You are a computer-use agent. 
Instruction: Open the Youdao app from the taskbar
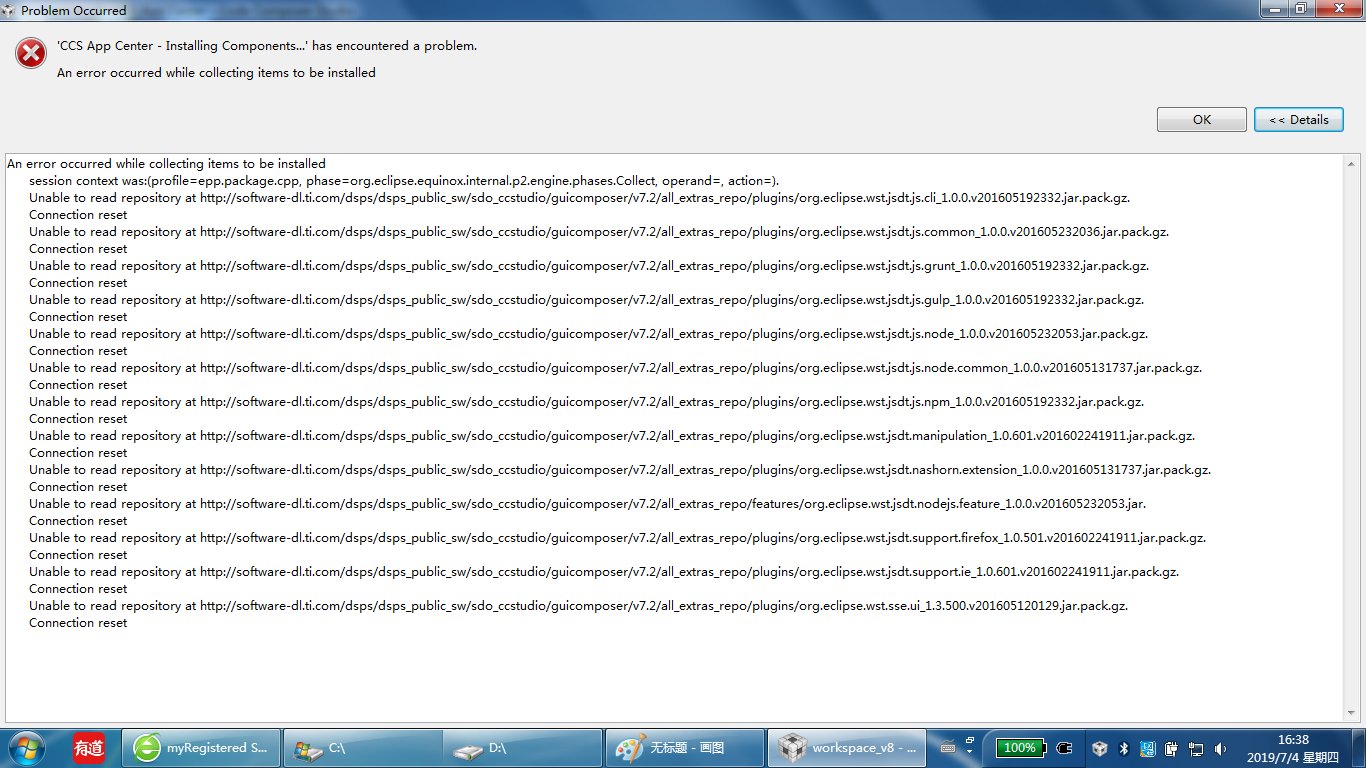point(89,748)
